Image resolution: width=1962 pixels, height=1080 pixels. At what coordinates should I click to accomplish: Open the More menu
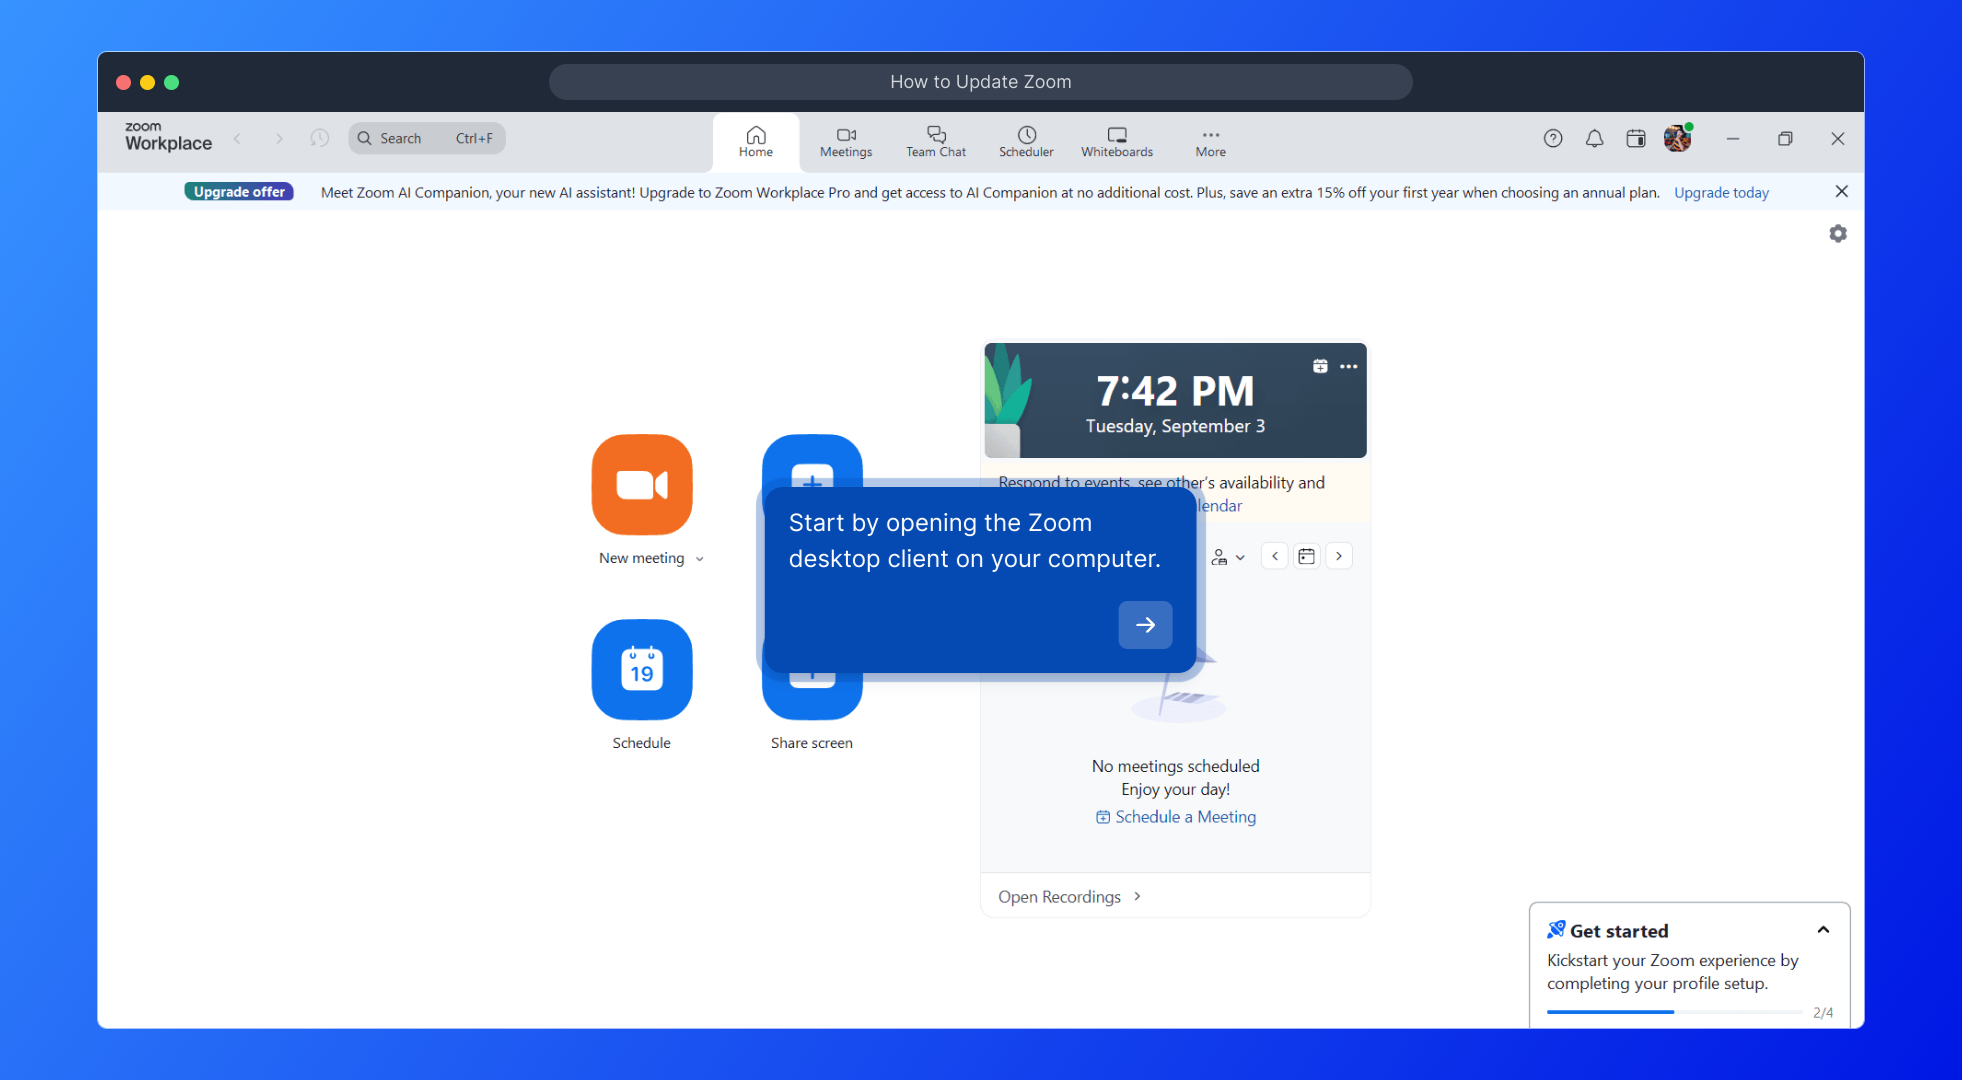click(x=1210, y=142)
